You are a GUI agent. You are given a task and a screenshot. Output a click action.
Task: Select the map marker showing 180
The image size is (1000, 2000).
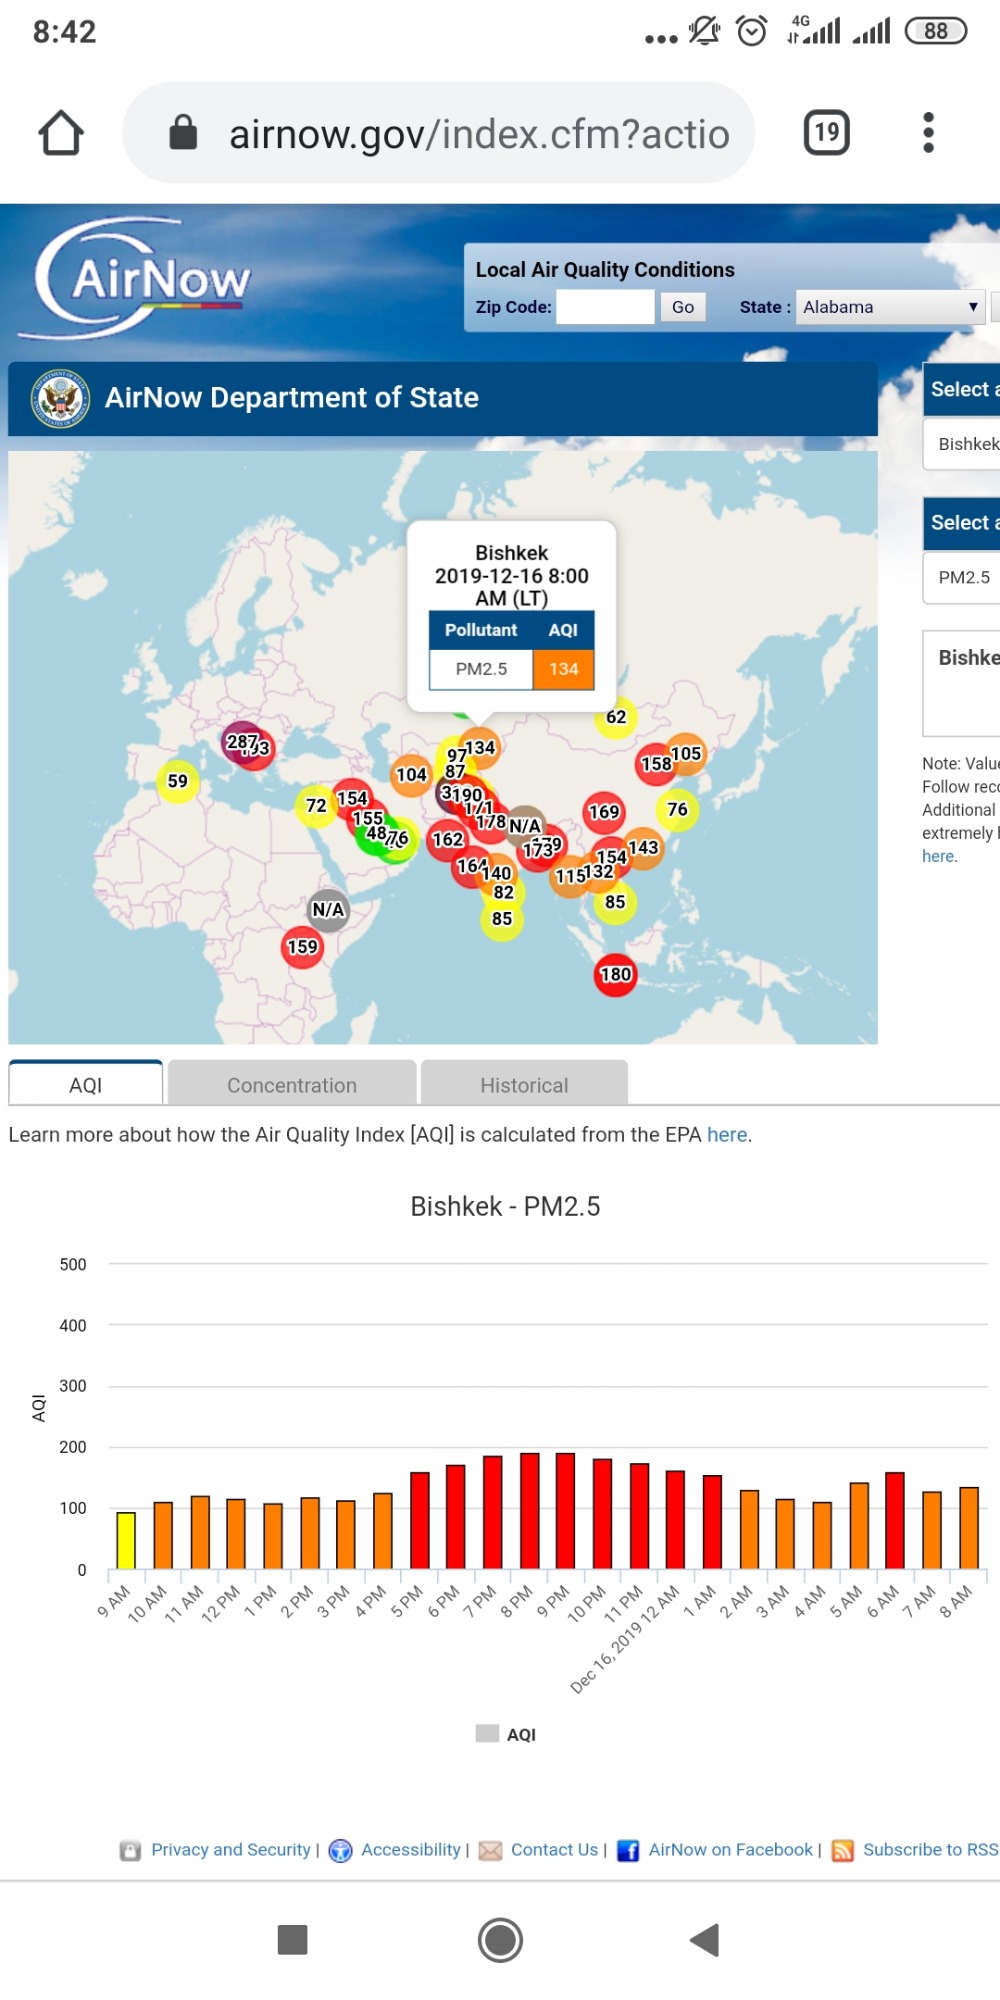click(615, 975)
